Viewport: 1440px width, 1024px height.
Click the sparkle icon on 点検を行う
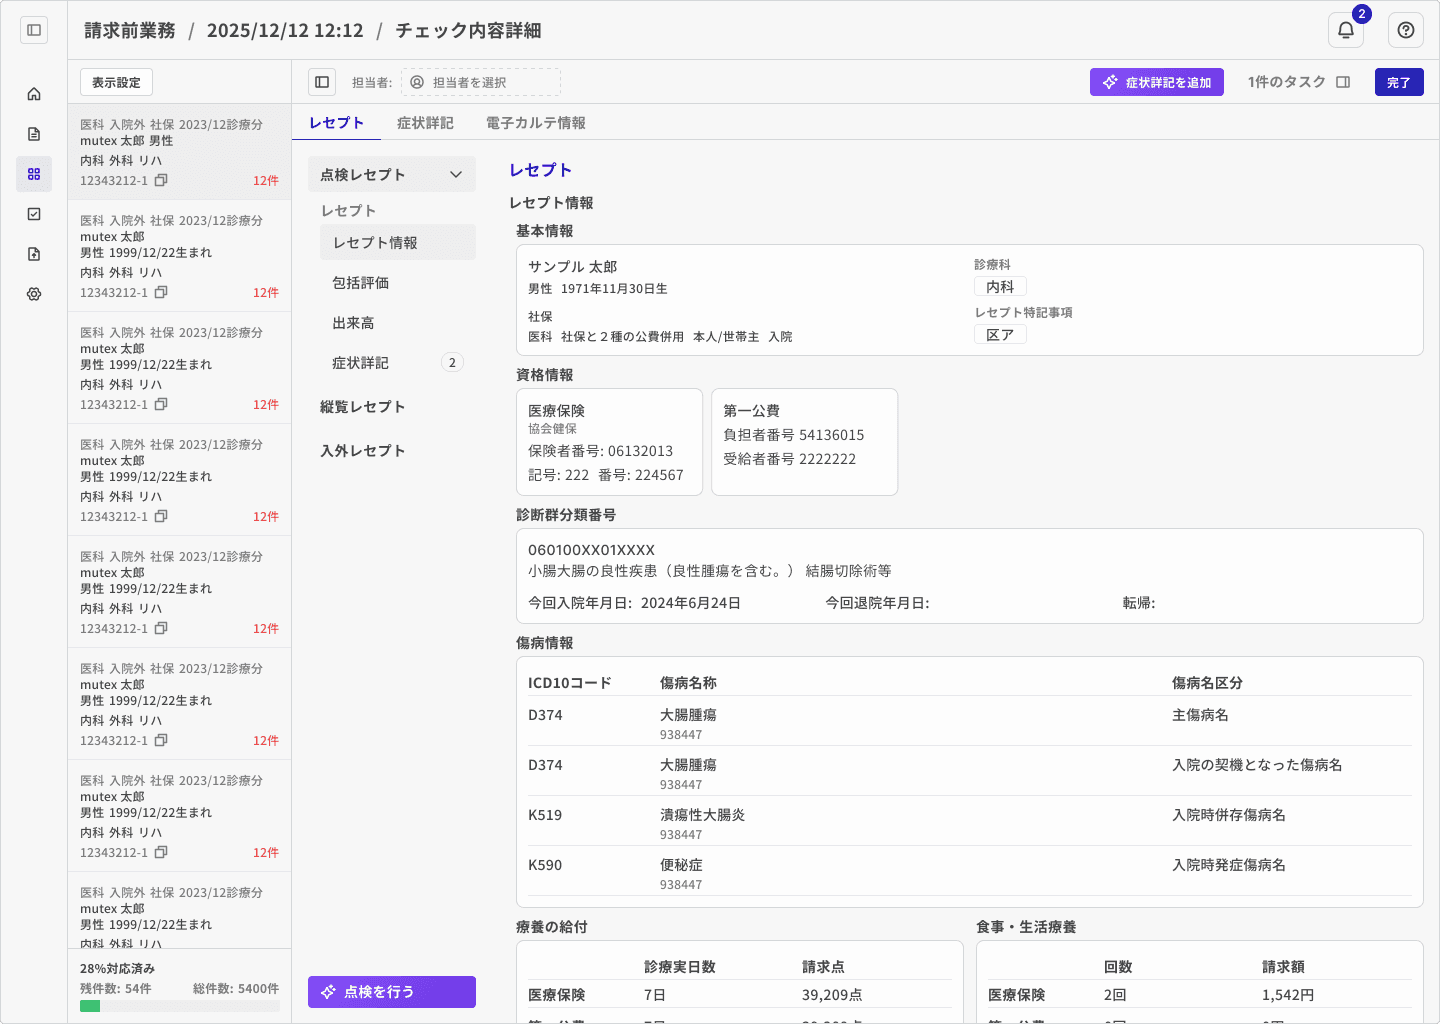328,992
